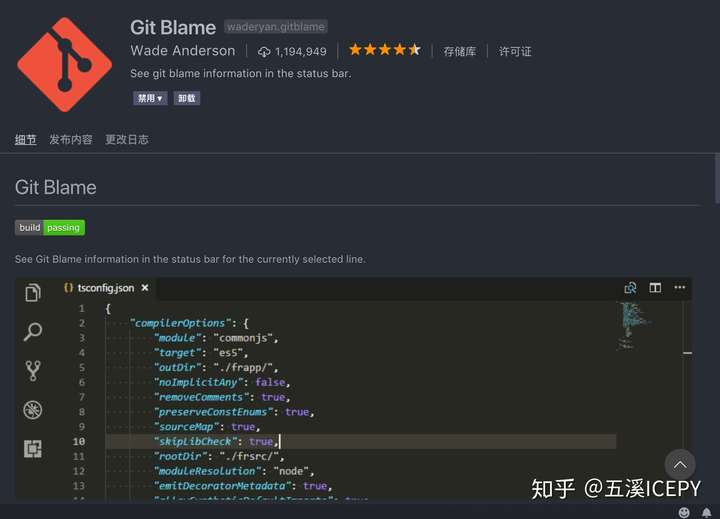The height and width of the screenshot is (519, 720).
Task: Close the tsconfig.json tab
Action: click(145, 288)
